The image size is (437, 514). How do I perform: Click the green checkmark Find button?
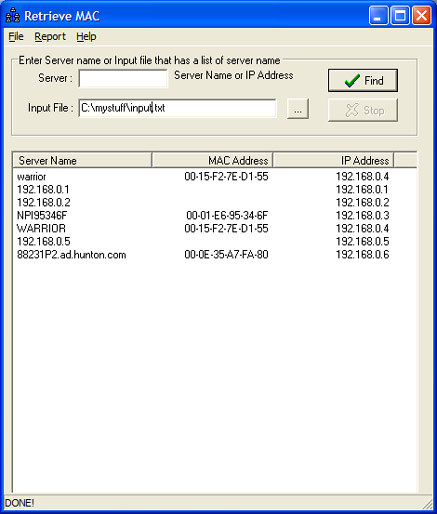[x=363, y=80]
